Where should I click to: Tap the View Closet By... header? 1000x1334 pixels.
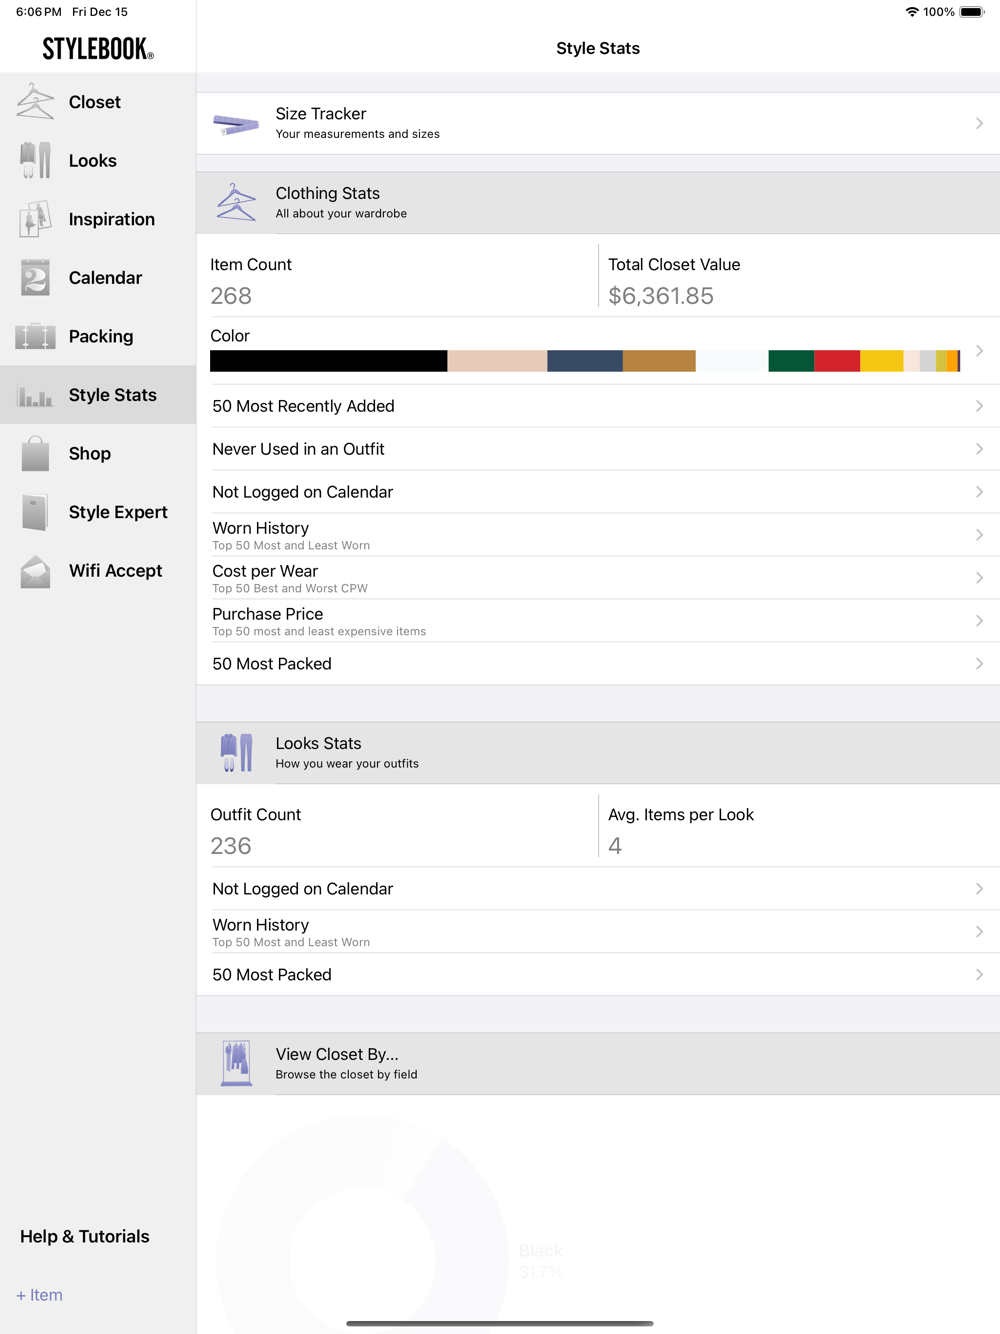598,1064
